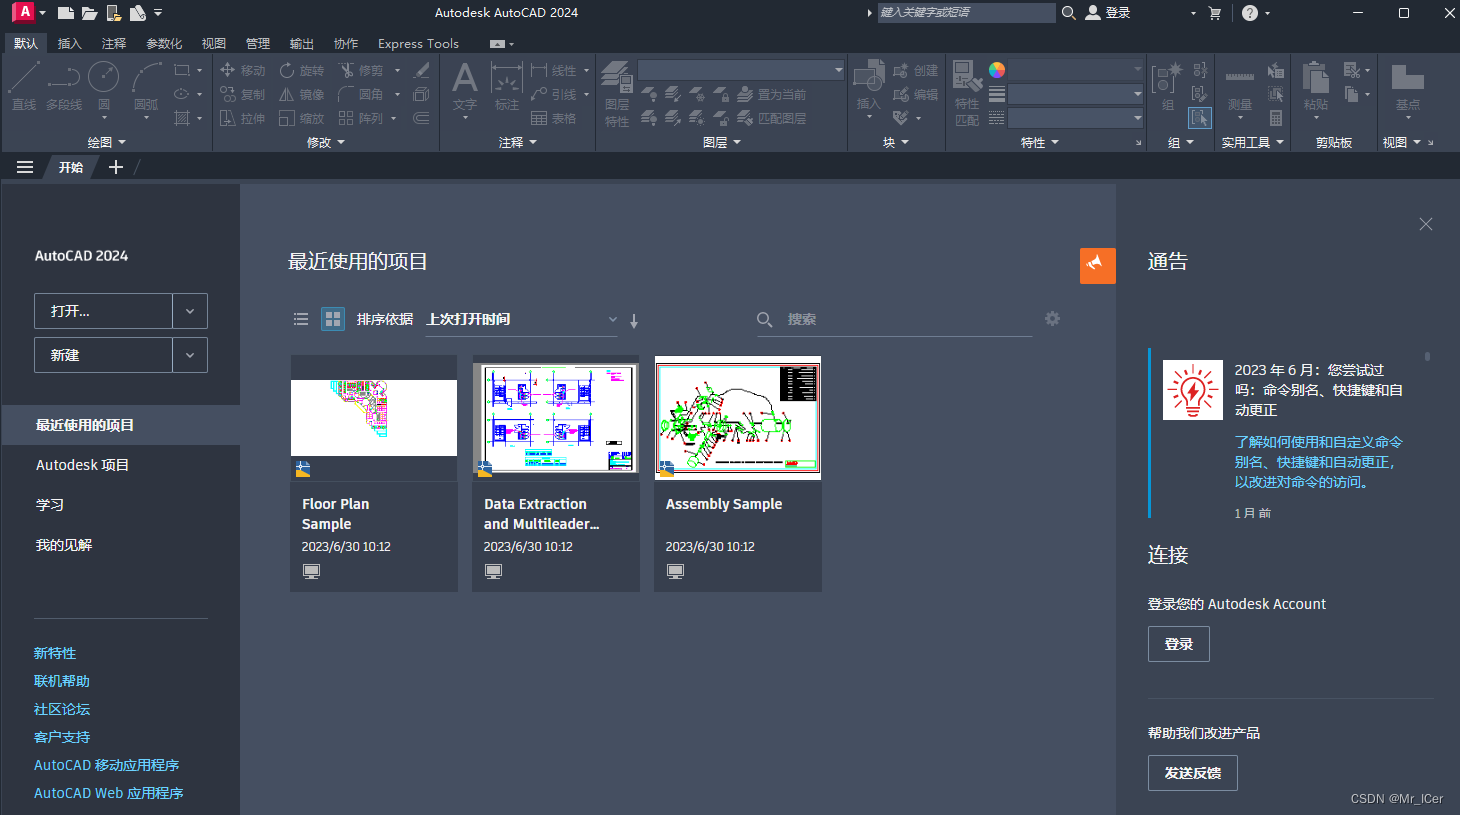This screenshot has width=1460, height=815.
Task: Switch recent files to list view
Action: pyautogui.click(x=301, y=319)
